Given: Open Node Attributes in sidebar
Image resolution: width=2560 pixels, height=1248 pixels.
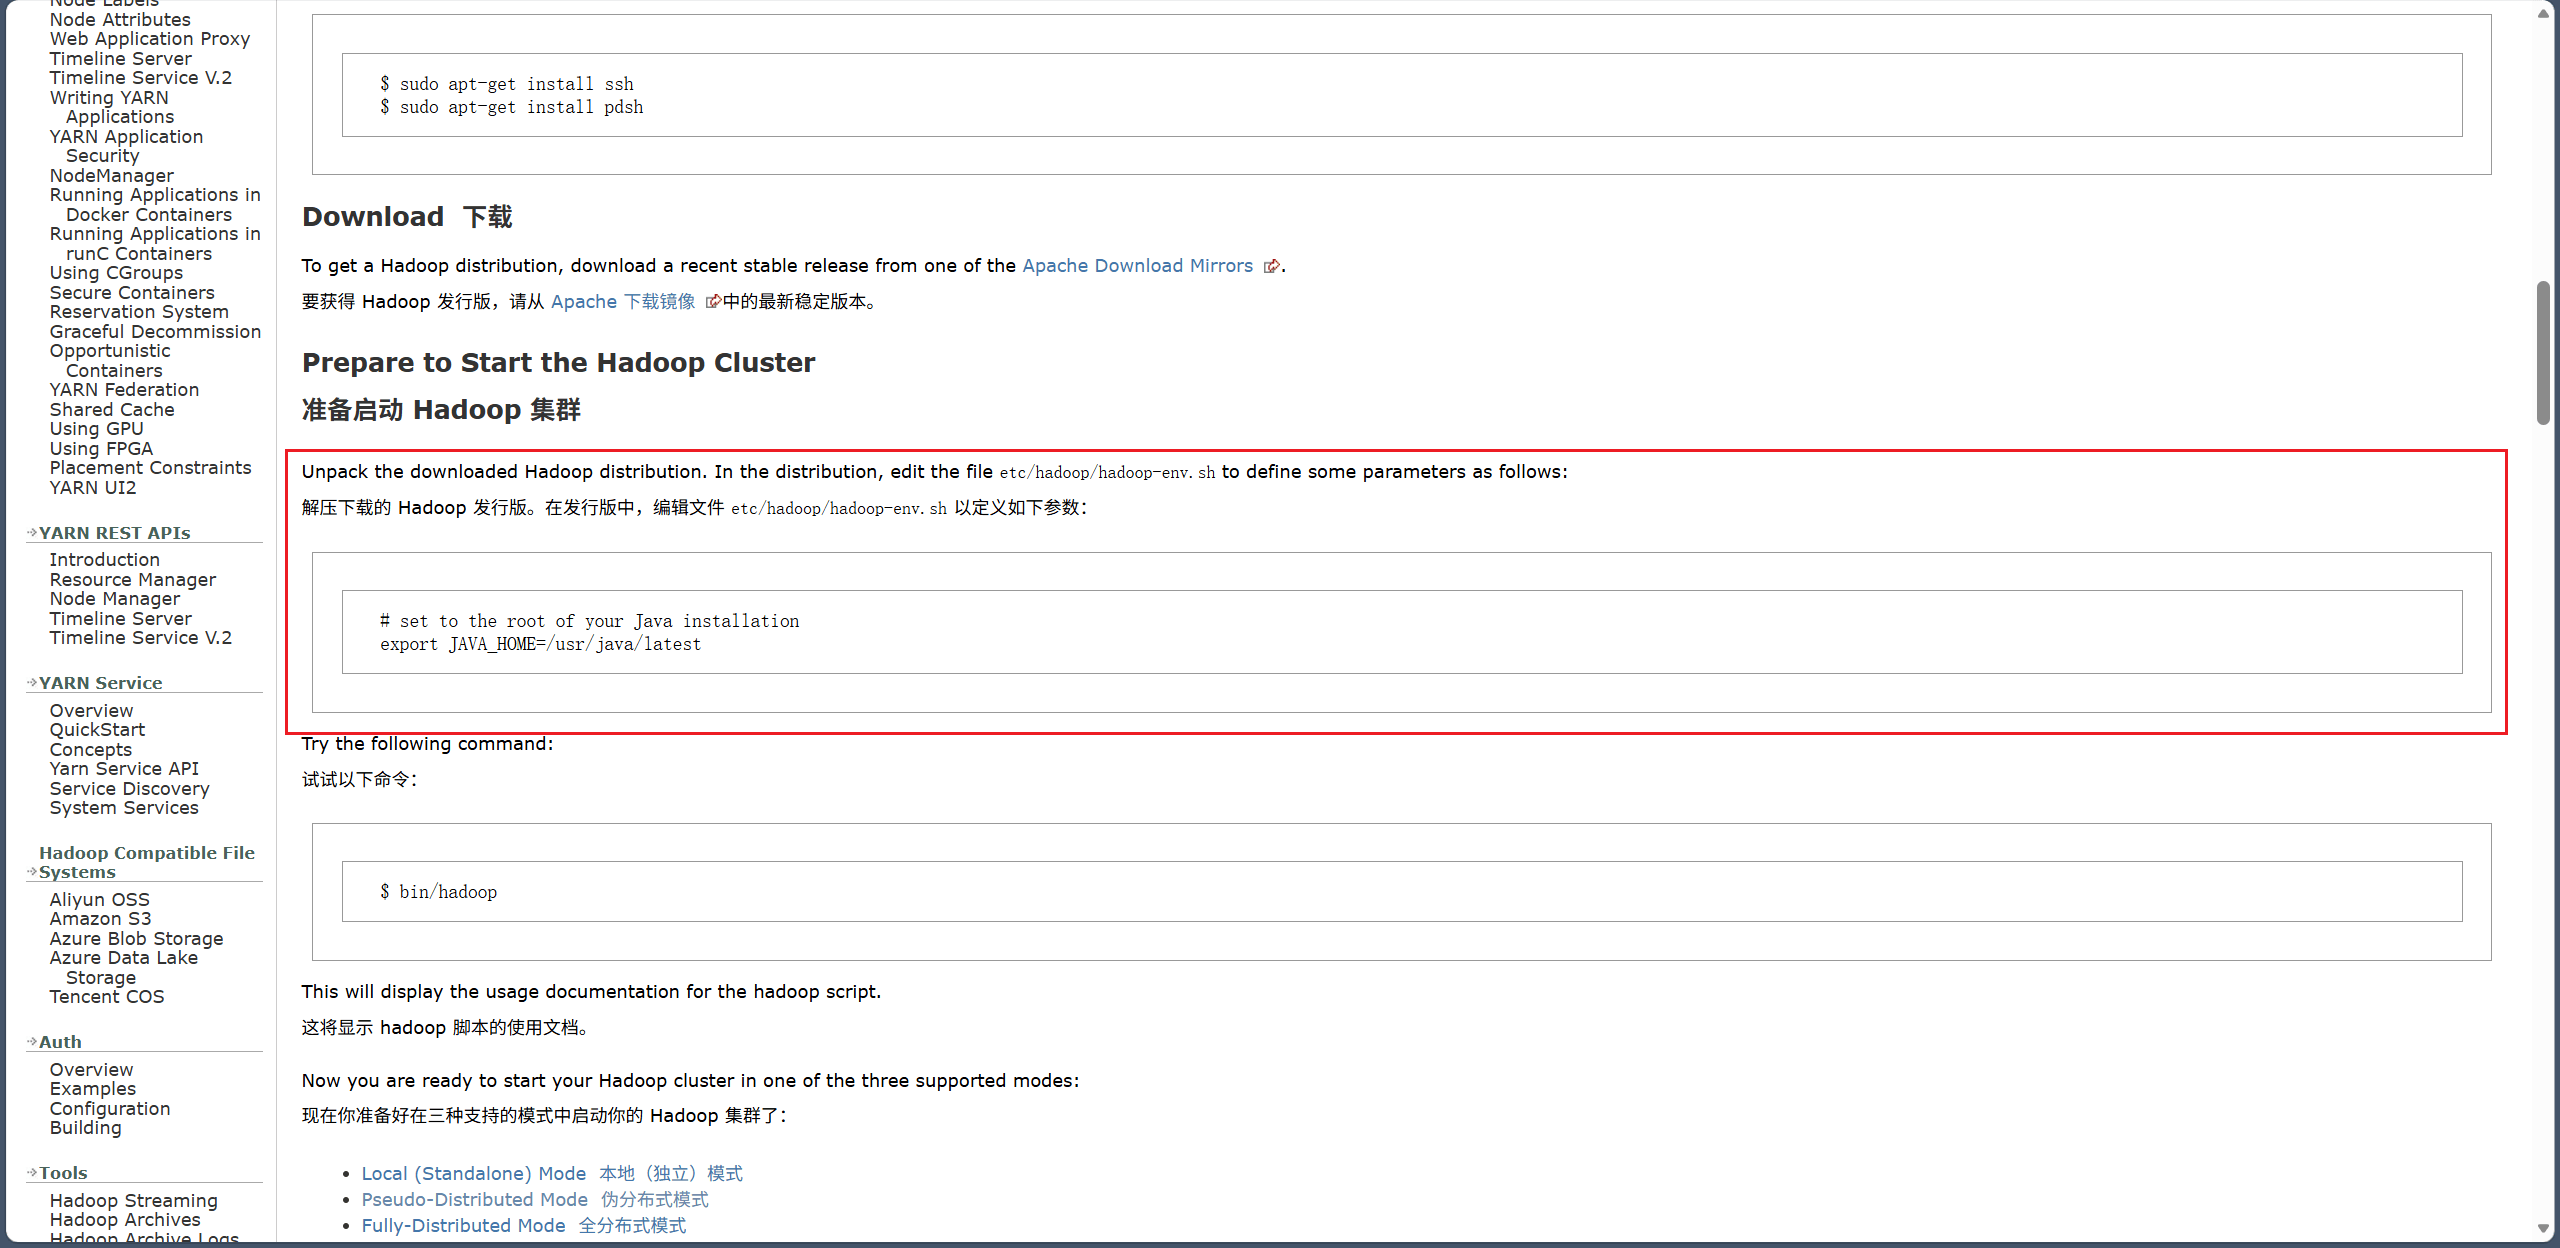Looking at the screenshot, I should coord(120,20).
